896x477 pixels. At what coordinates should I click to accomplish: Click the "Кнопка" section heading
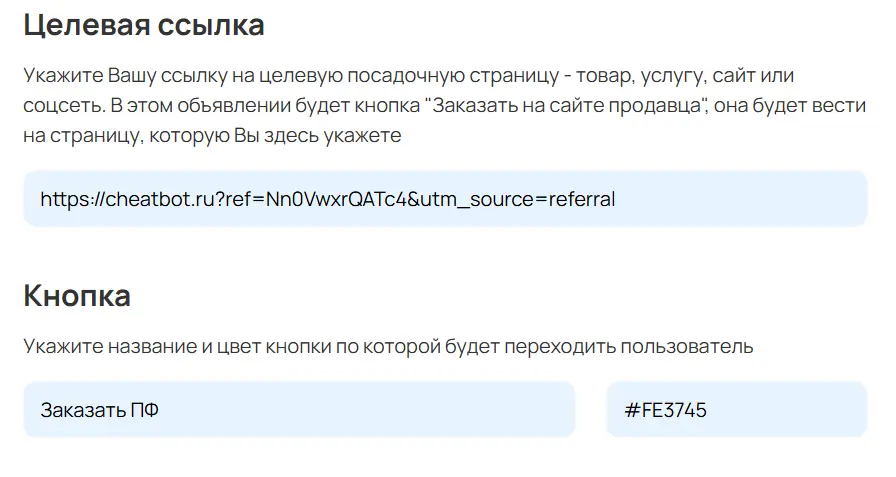click(x=77, y=296)
